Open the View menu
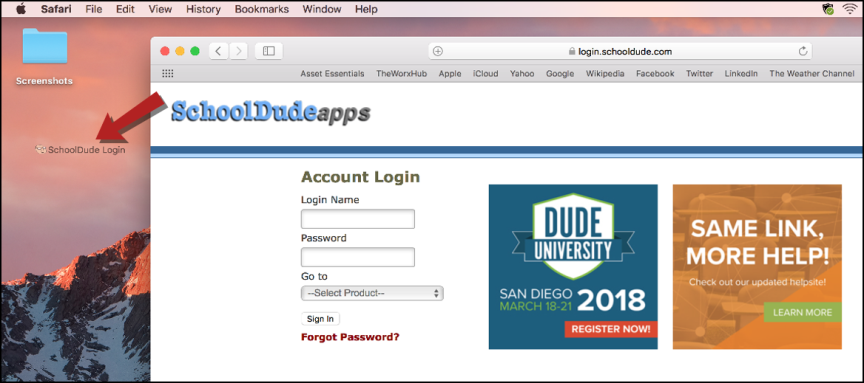The image size is (864, 383). click(x=160, y=9)
